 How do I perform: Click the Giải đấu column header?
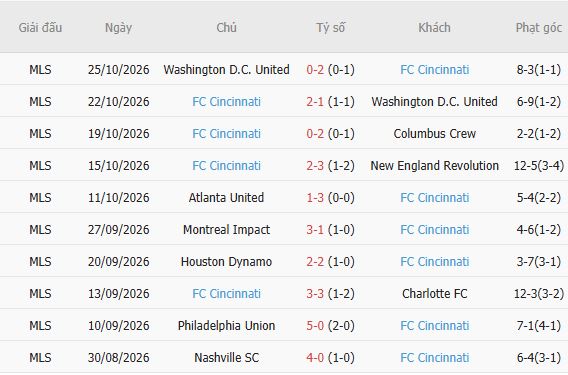coord(40,28)
